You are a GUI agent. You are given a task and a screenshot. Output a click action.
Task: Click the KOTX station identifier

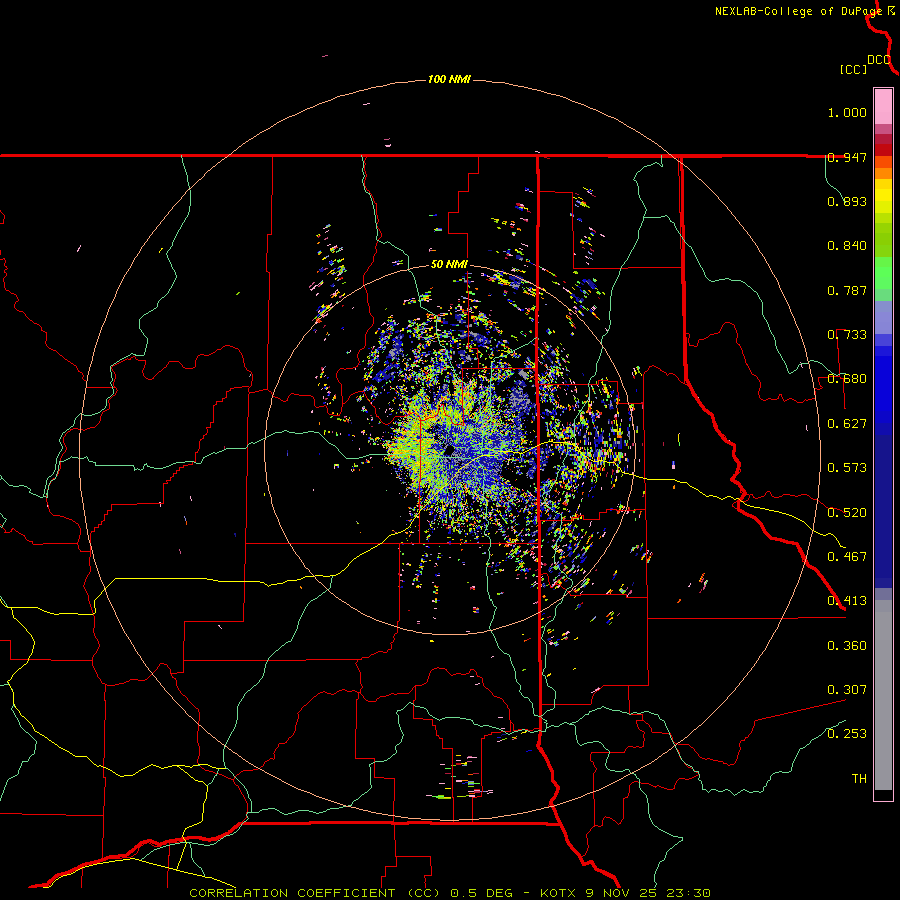[x=559, y=893]
